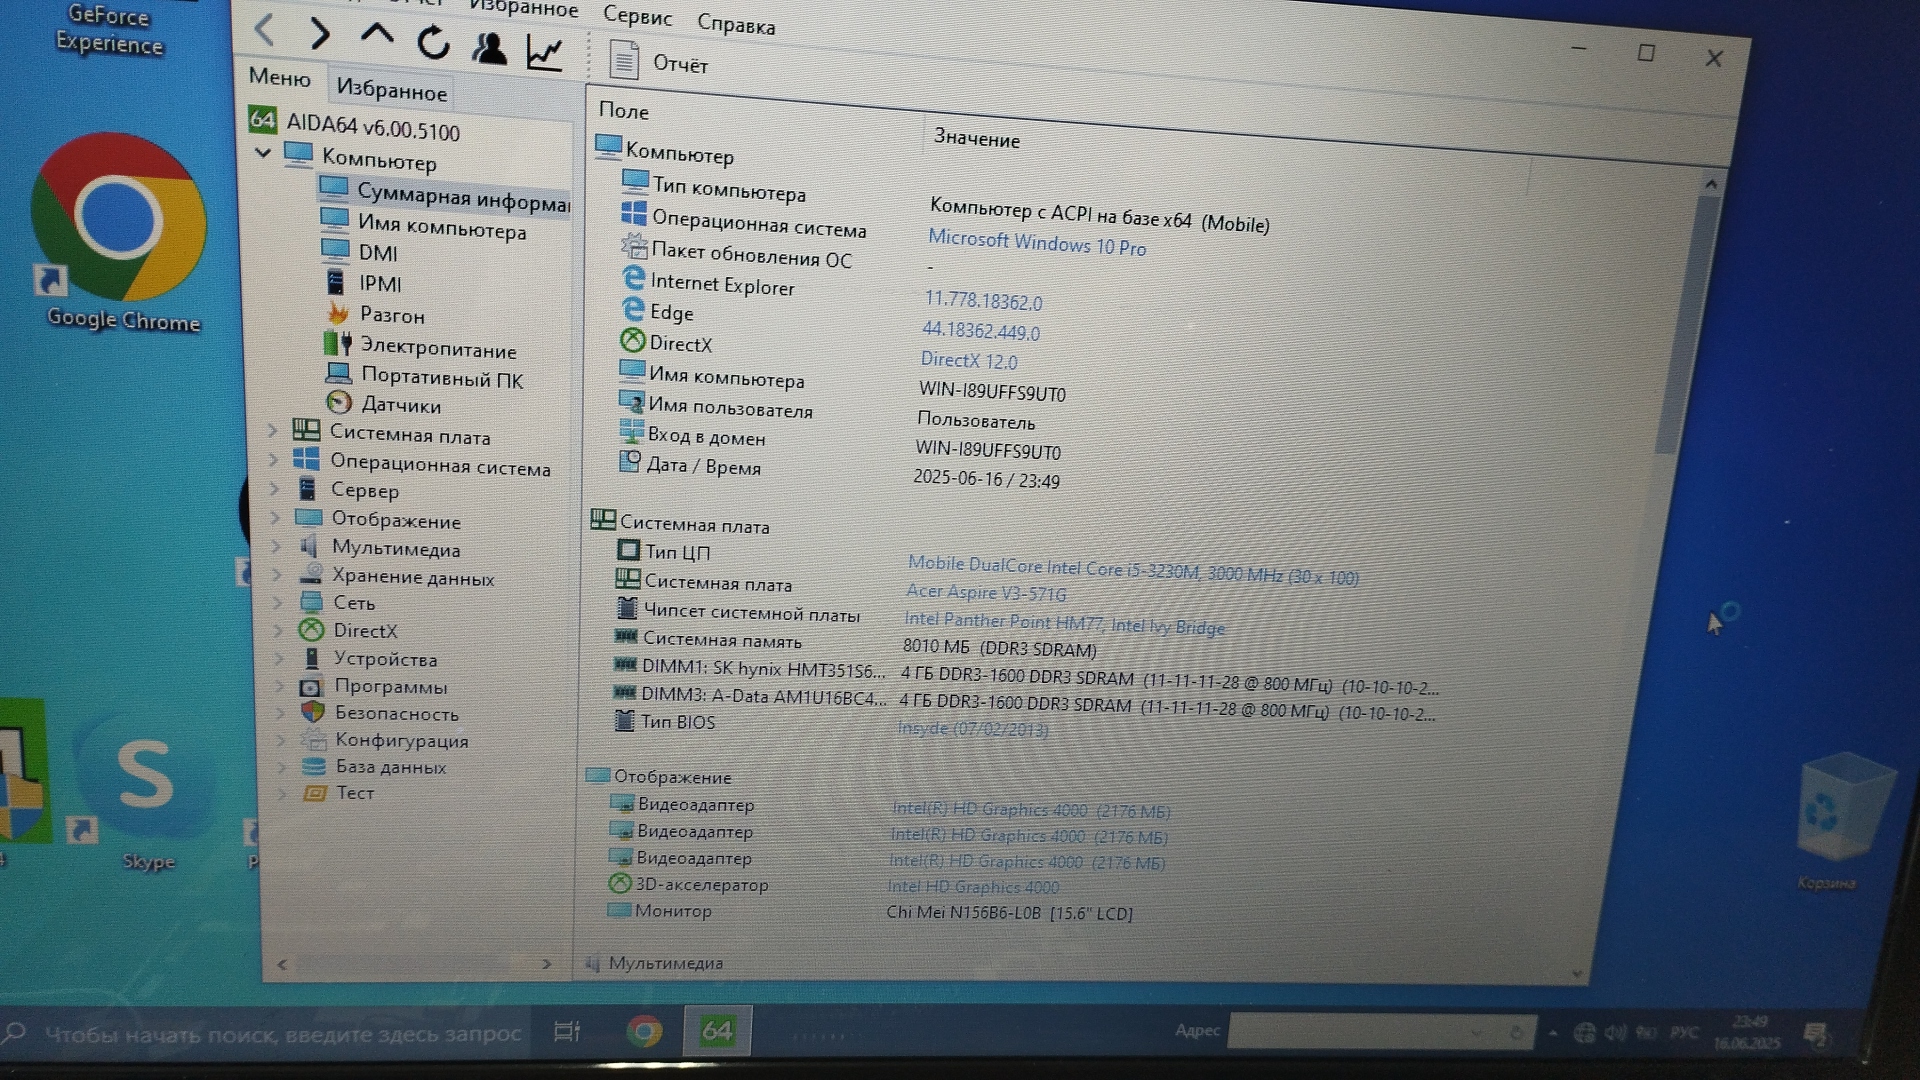Open Acer Aspire V3-571G link
Screen dimensions: 1920x1080
click(x=986, y=592)
